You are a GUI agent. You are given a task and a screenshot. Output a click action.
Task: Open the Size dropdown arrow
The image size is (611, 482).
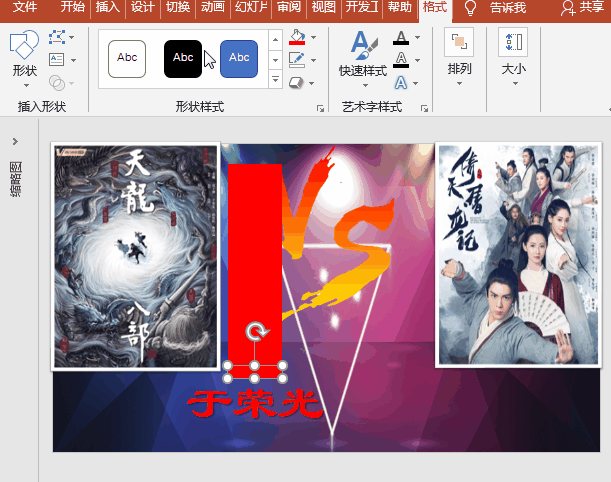point(515,84)
